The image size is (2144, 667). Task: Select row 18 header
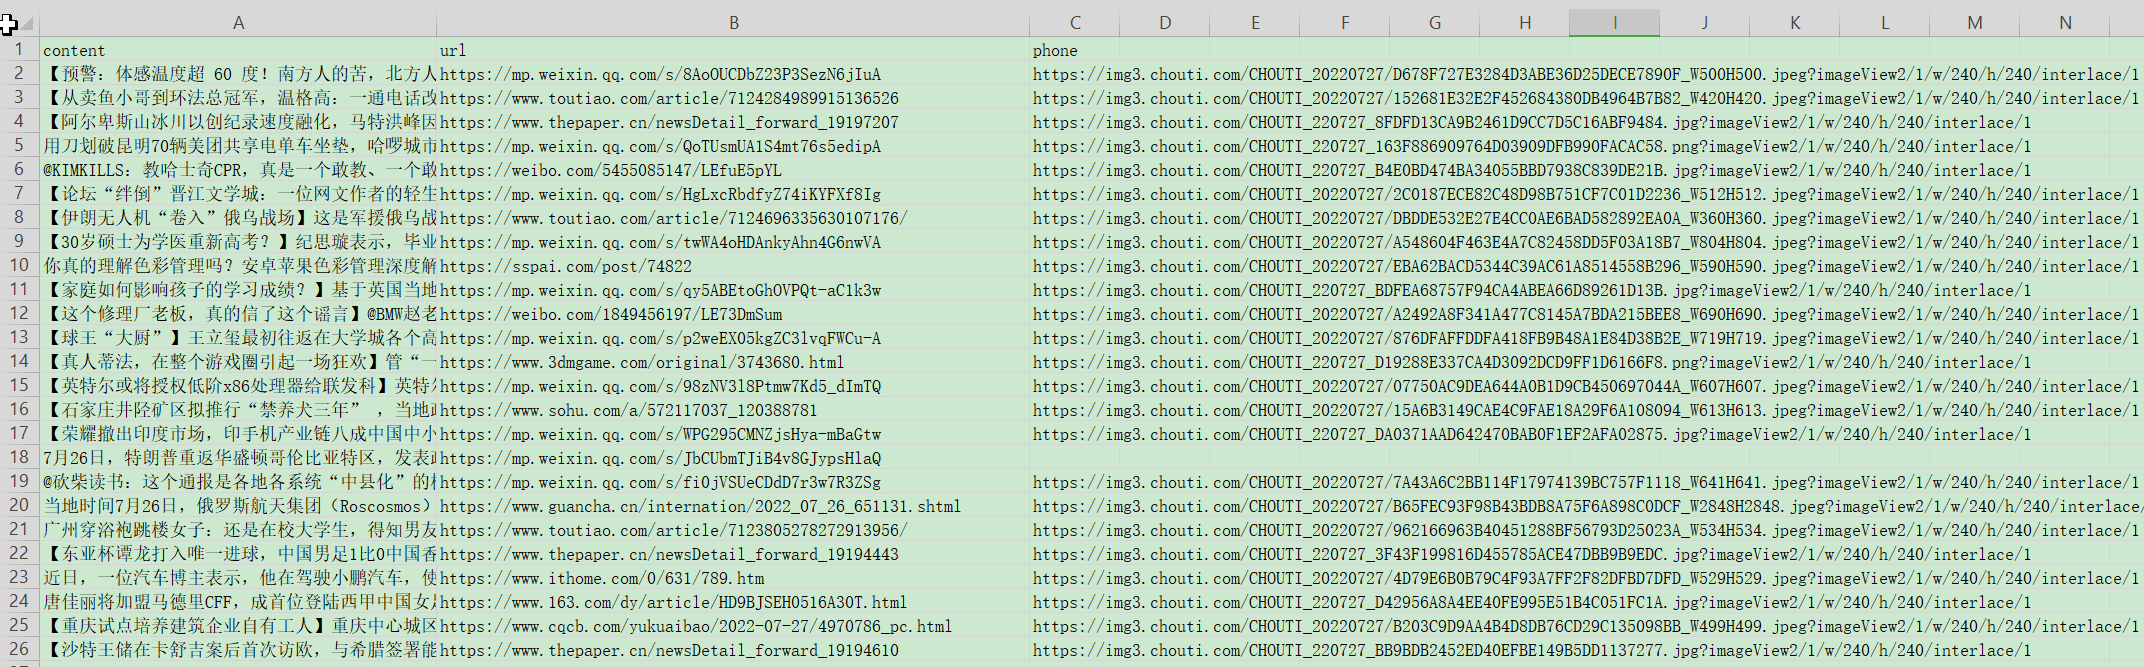[x=19, y=457]
